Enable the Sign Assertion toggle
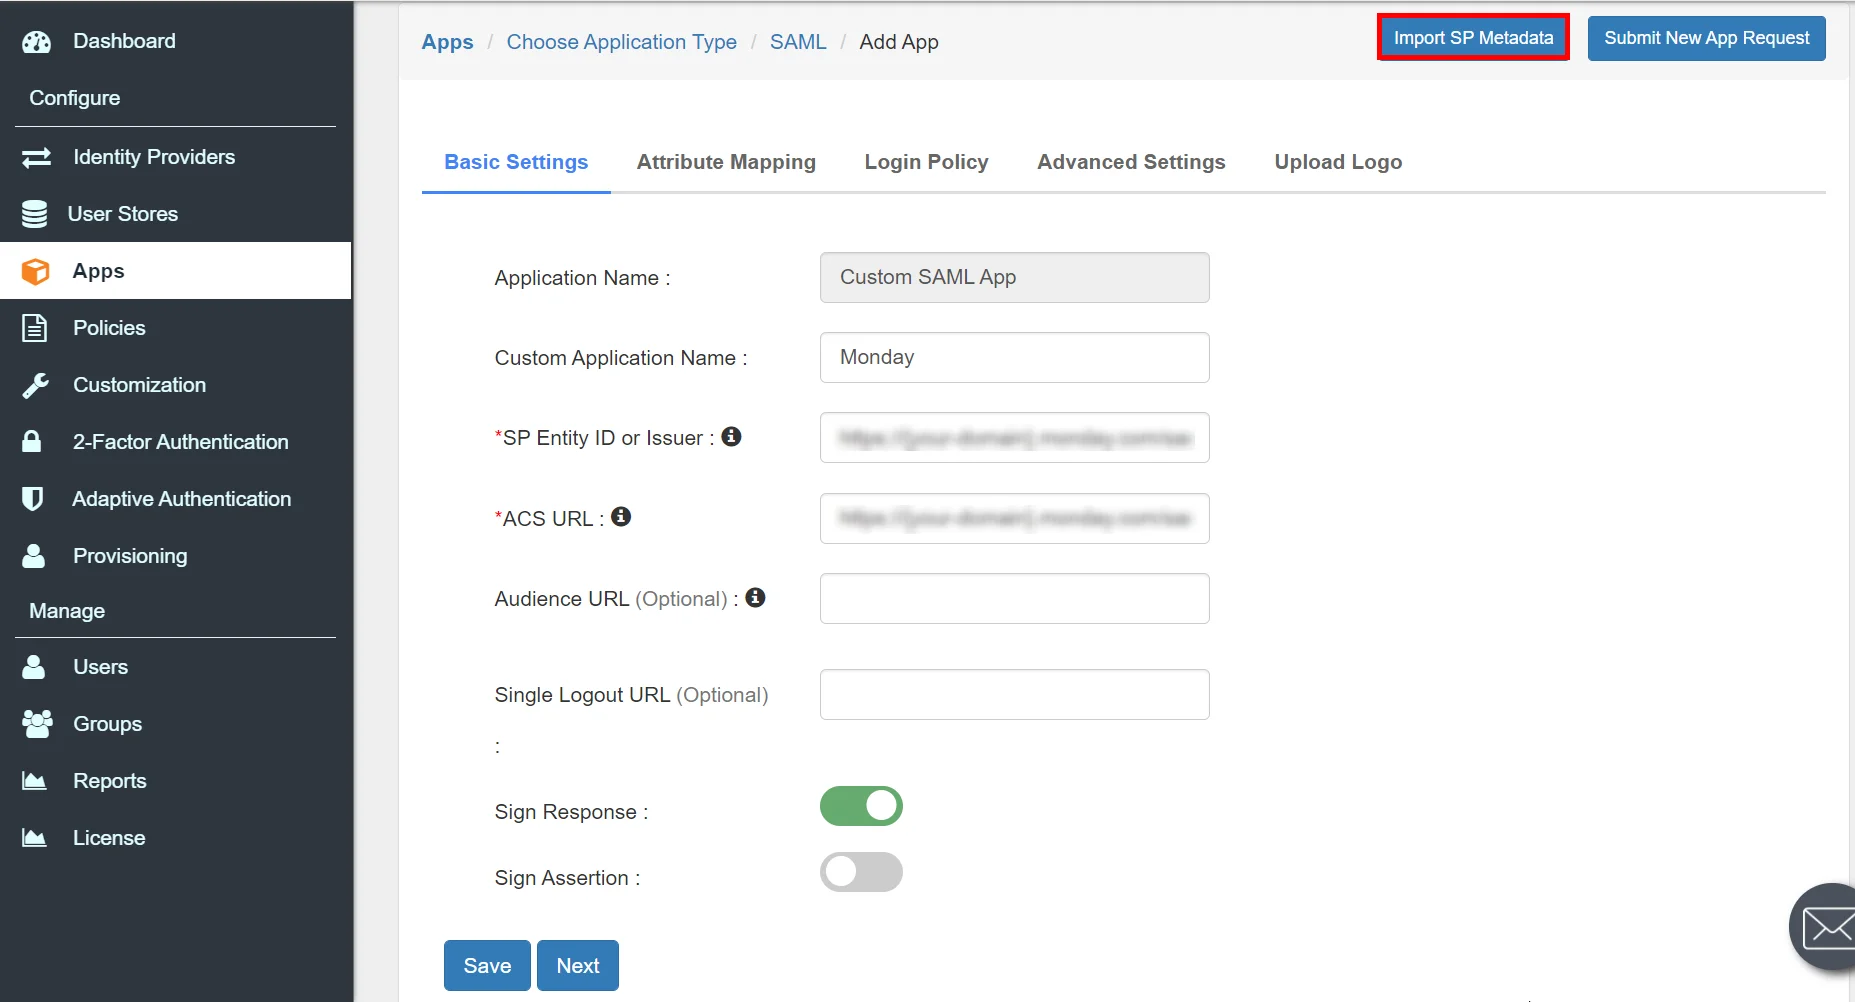This screenshot has height=1002, width=1855. pos(861,872)
